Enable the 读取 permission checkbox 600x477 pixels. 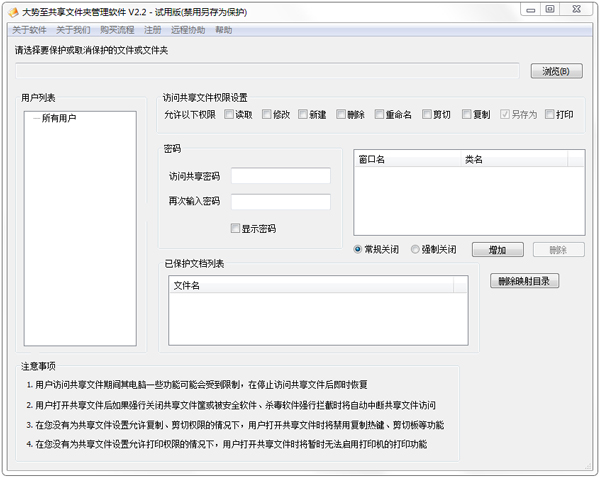point(229,114)
